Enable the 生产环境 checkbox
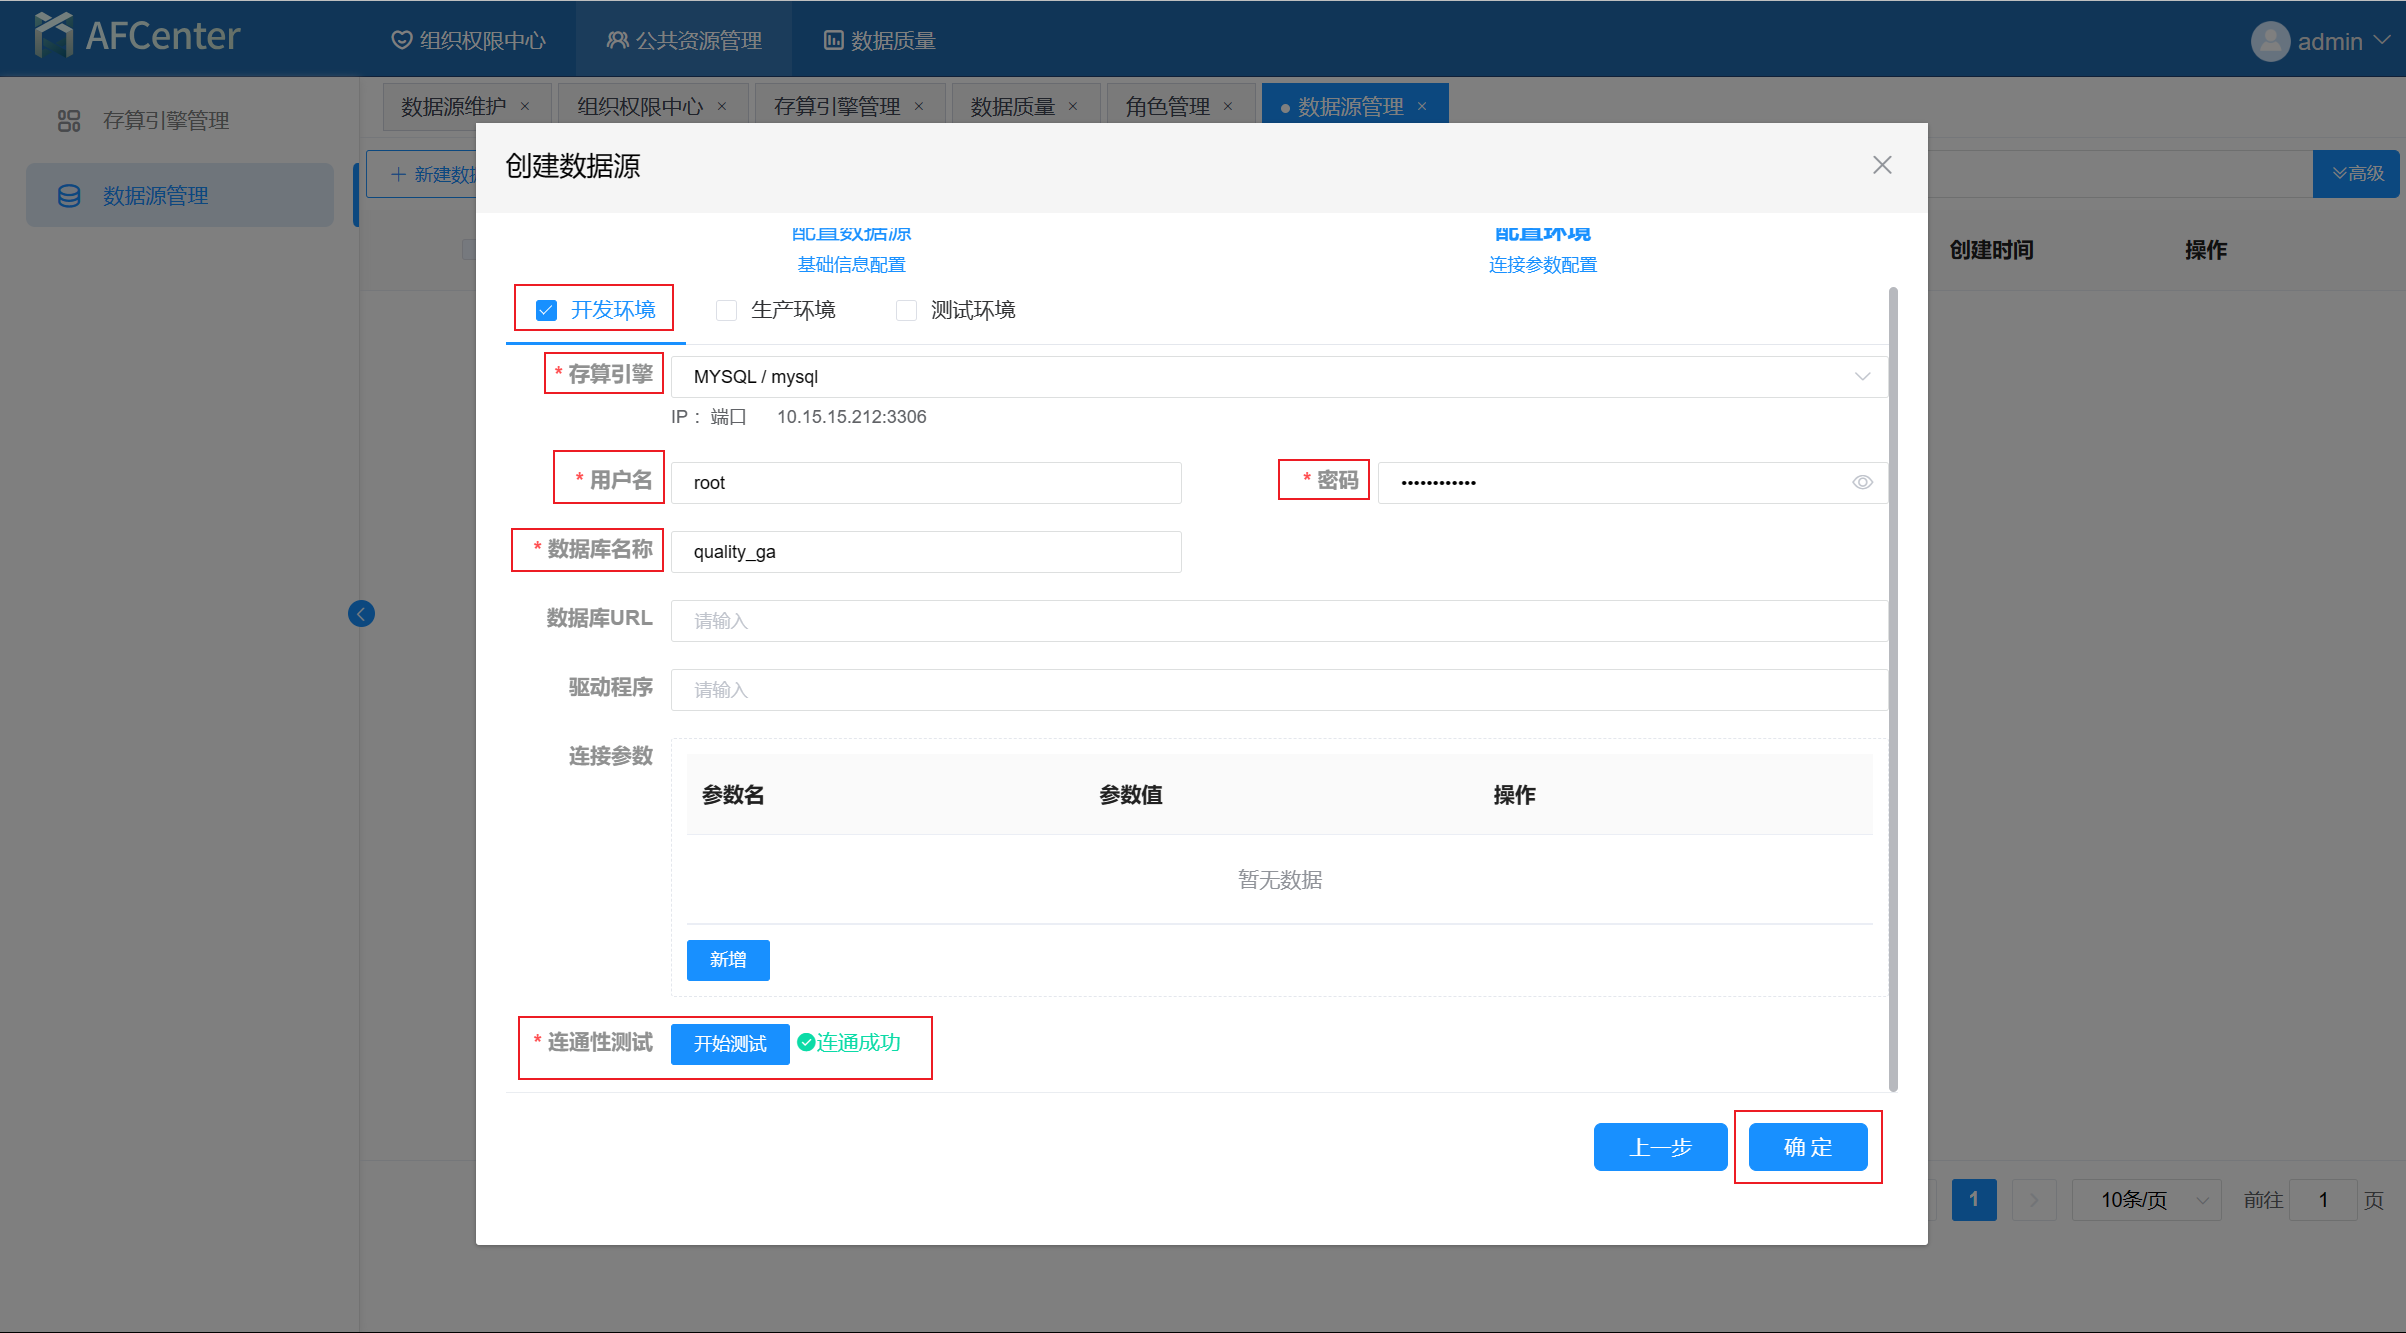This screenshot has width=2406, height=1333. 726,310
